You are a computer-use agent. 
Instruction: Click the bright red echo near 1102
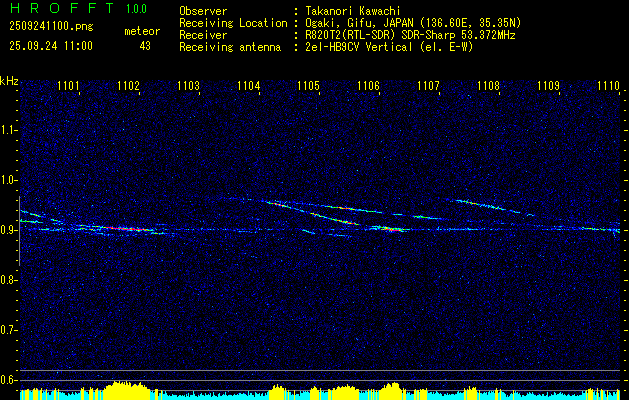click(121, 228)
